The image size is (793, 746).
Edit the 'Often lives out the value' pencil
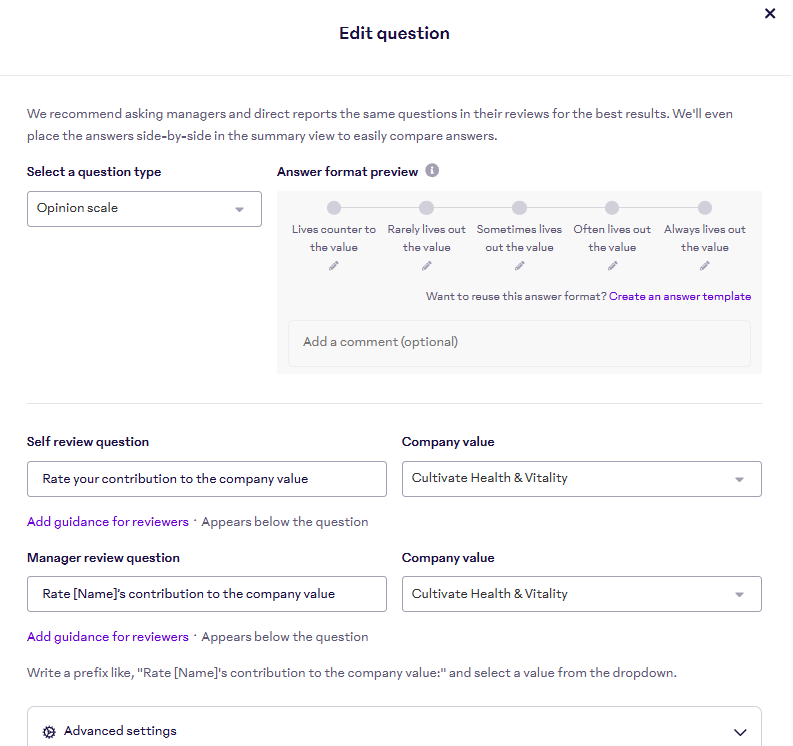(x=612, y=266)
